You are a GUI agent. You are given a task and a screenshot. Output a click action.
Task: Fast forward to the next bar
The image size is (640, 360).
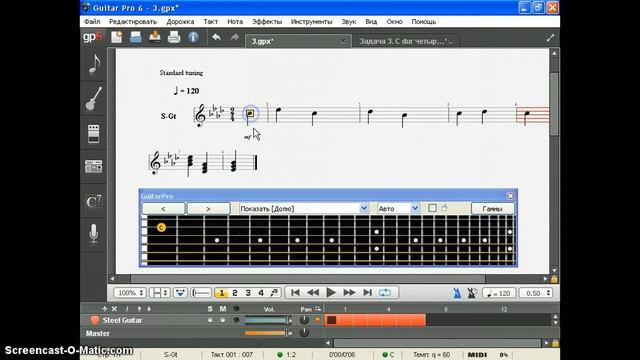[349, 293]
